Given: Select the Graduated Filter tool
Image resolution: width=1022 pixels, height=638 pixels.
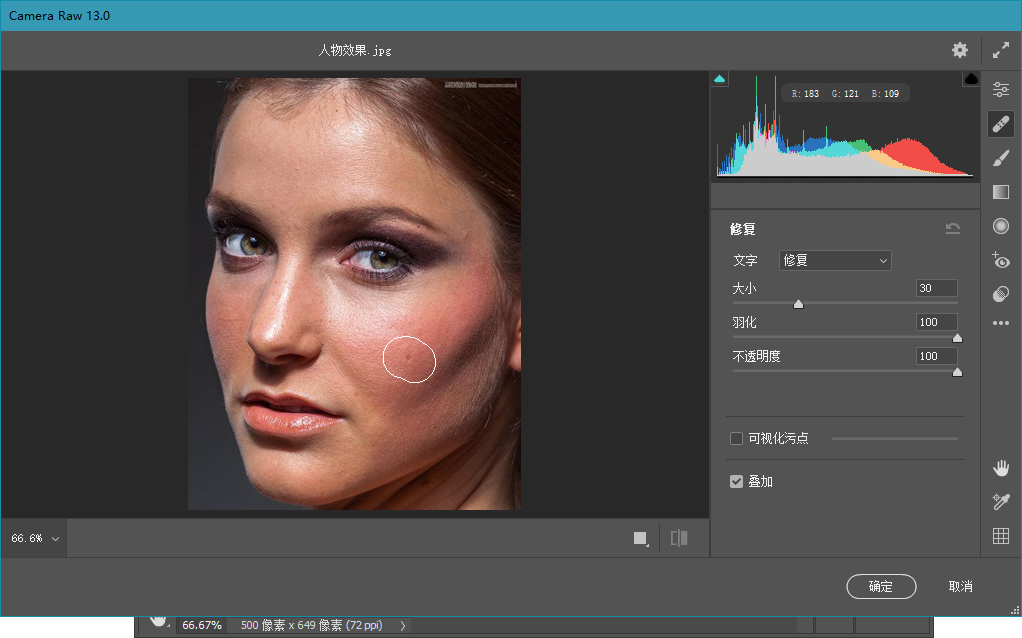Looking at the screenshot, I should 1000,192.
